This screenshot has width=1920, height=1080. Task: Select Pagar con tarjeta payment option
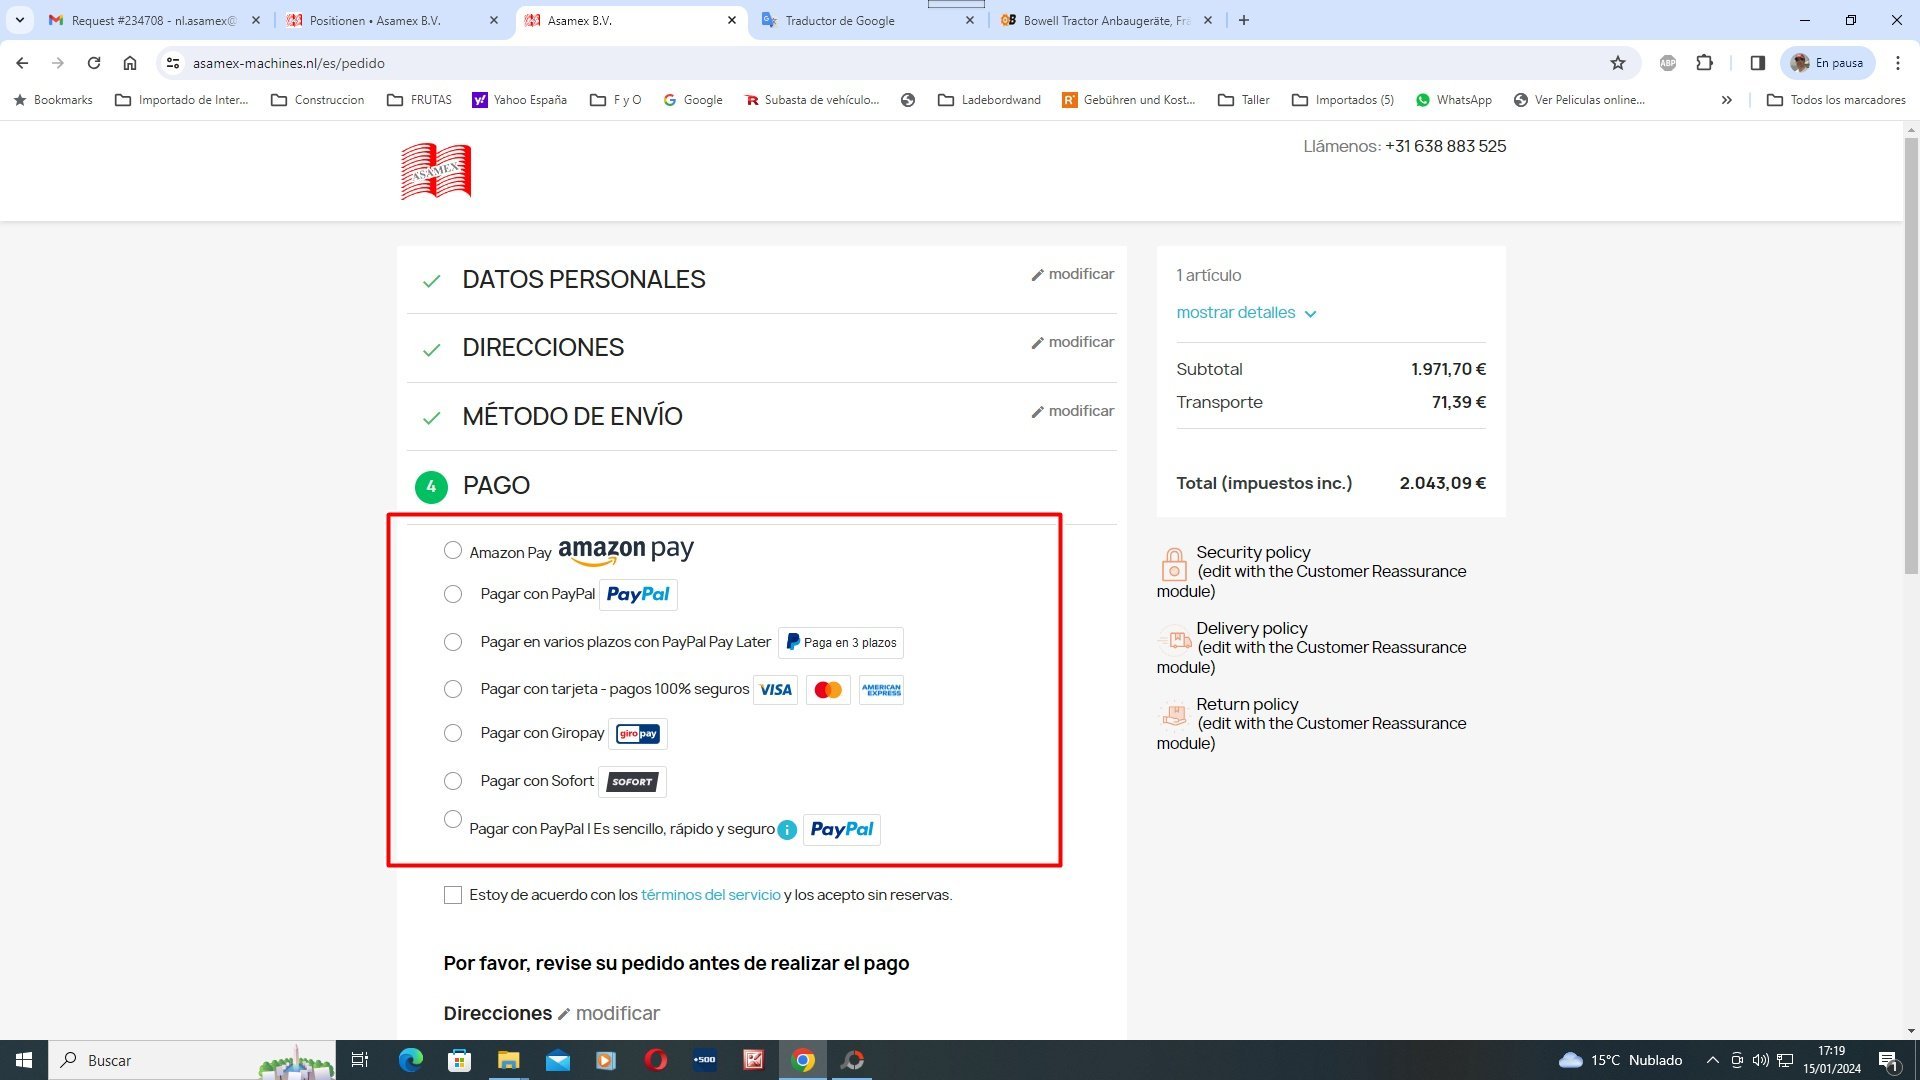453,689
